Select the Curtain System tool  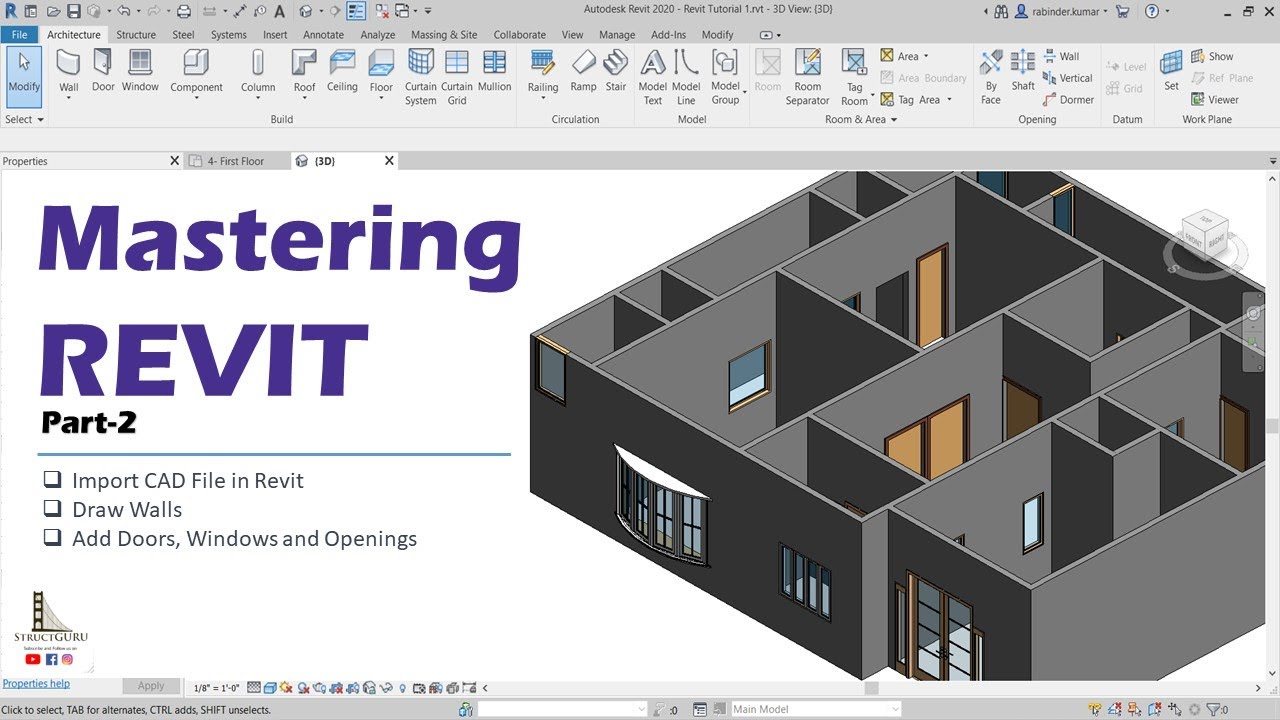pos(421,77)
